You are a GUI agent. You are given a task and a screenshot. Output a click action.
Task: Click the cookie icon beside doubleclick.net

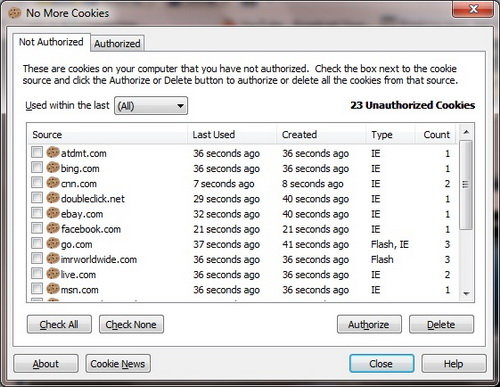click(x=53, y=198)
